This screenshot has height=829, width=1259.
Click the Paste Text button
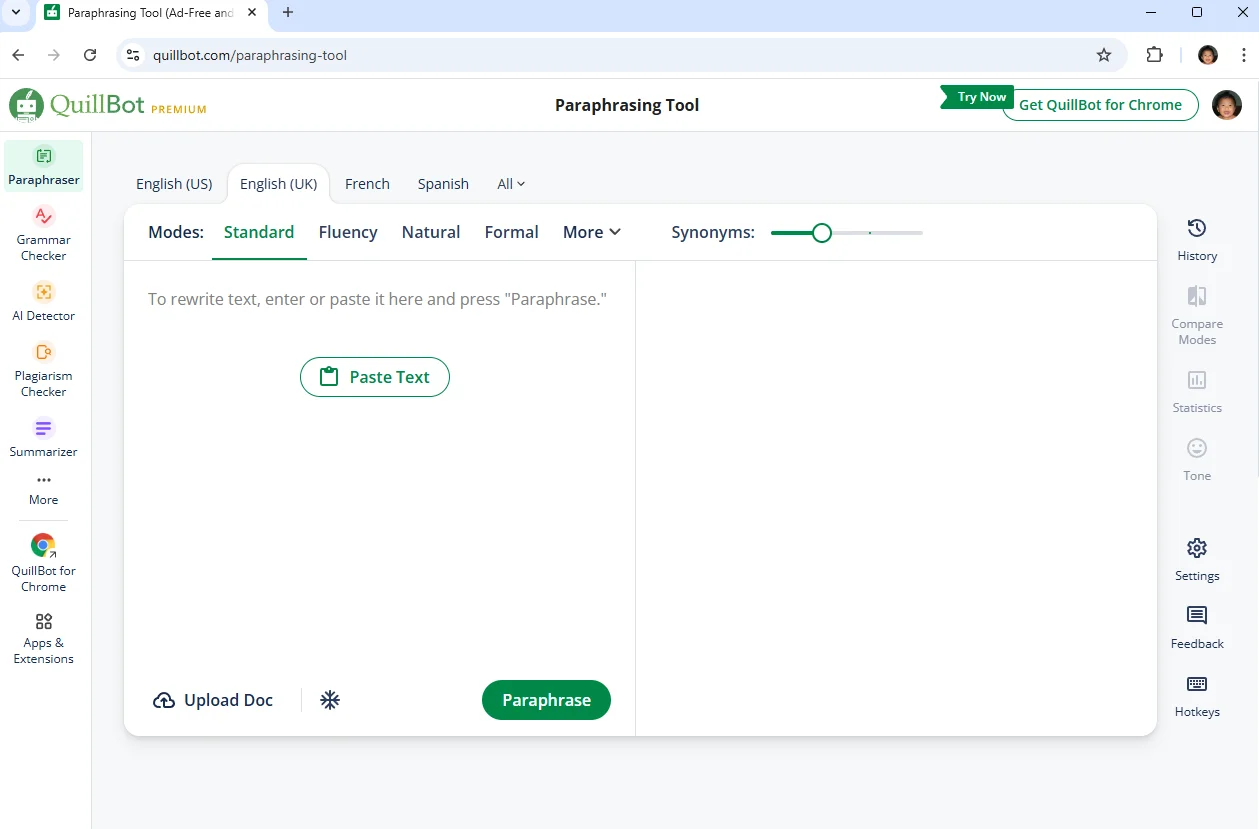(x=375, y=377)
